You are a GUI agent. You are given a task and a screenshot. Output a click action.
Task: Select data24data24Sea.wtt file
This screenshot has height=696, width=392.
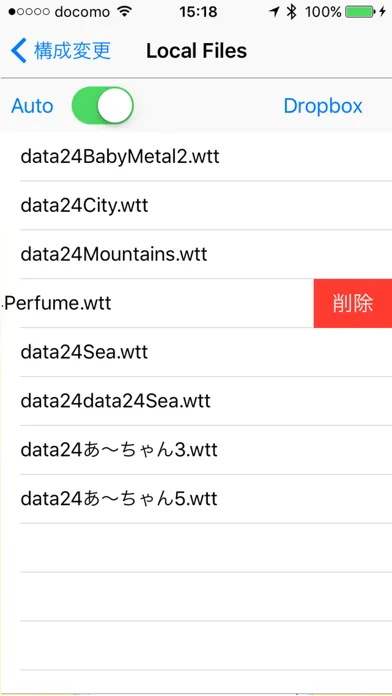click(x=196, y=401)
